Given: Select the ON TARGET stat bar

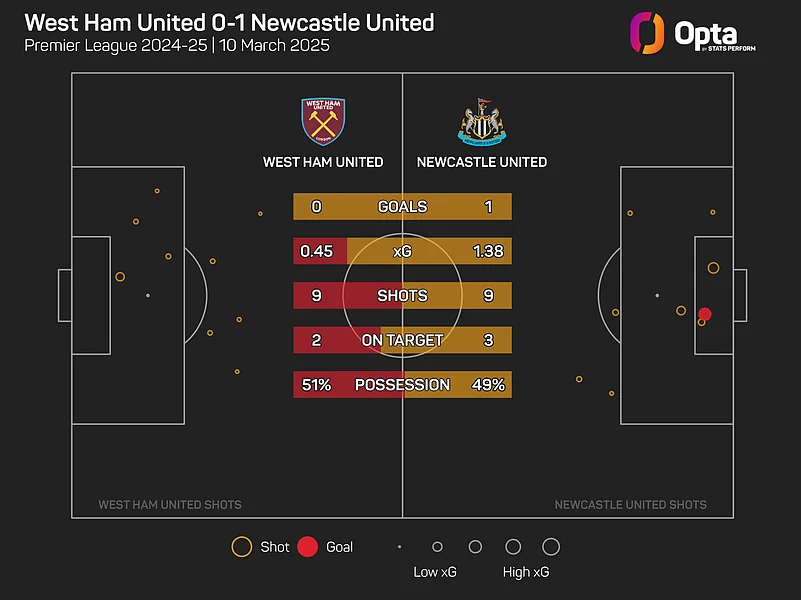Looking at the screenshot, I should pyautogui.click(x=402, y=340).
